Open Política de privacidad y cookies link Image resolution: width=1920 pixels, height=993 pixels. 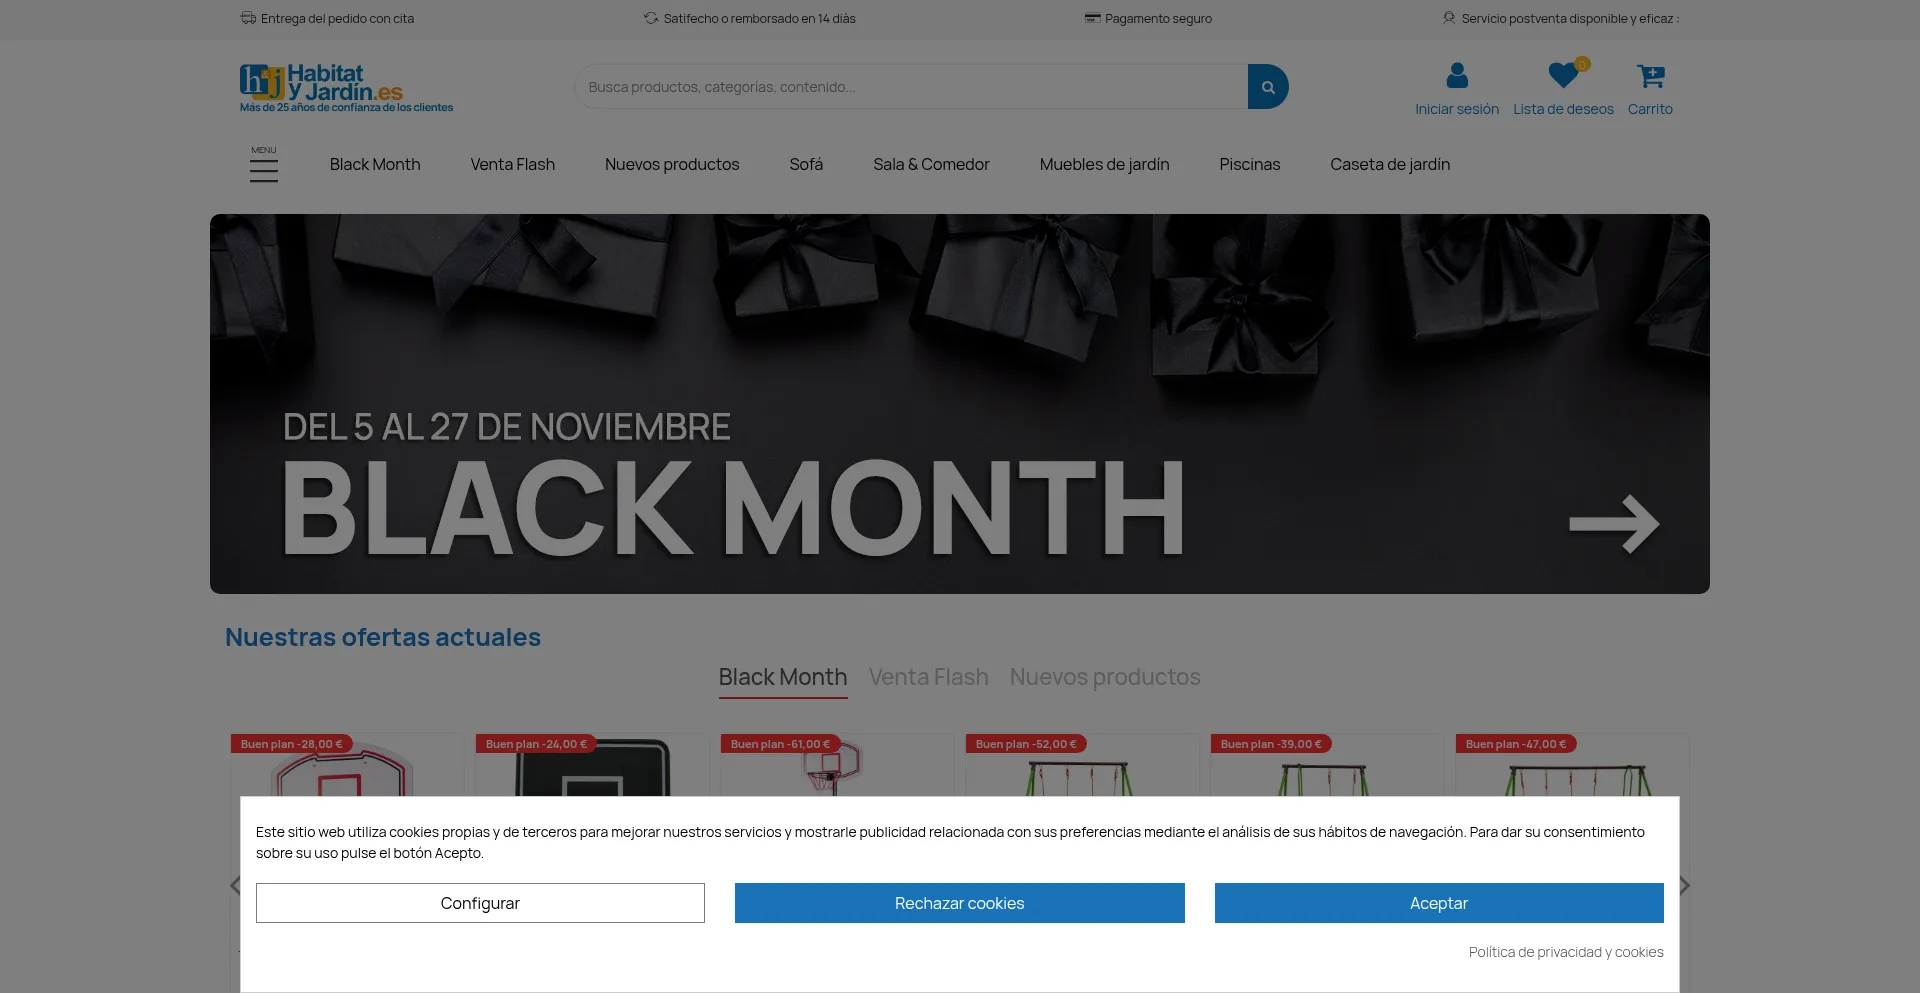coord(1565,952)
